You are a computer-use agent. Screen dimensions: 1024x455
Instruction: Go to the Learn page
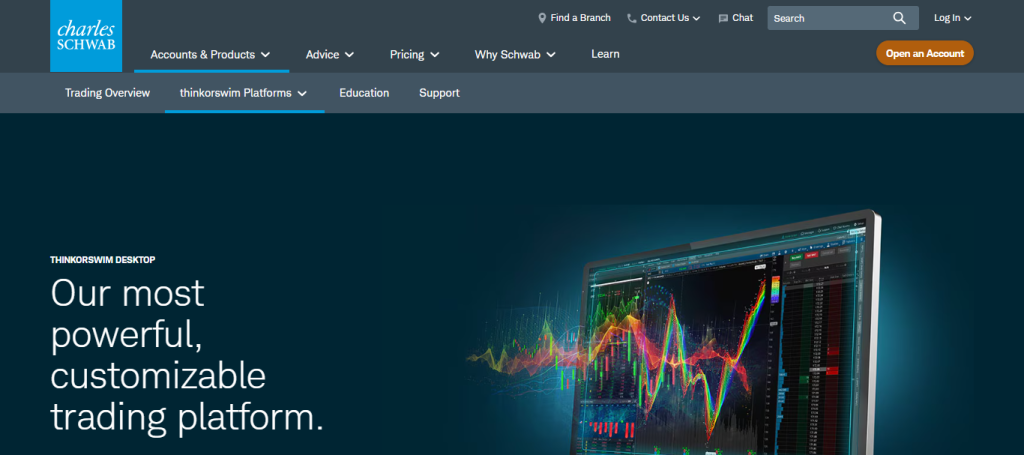605,54
